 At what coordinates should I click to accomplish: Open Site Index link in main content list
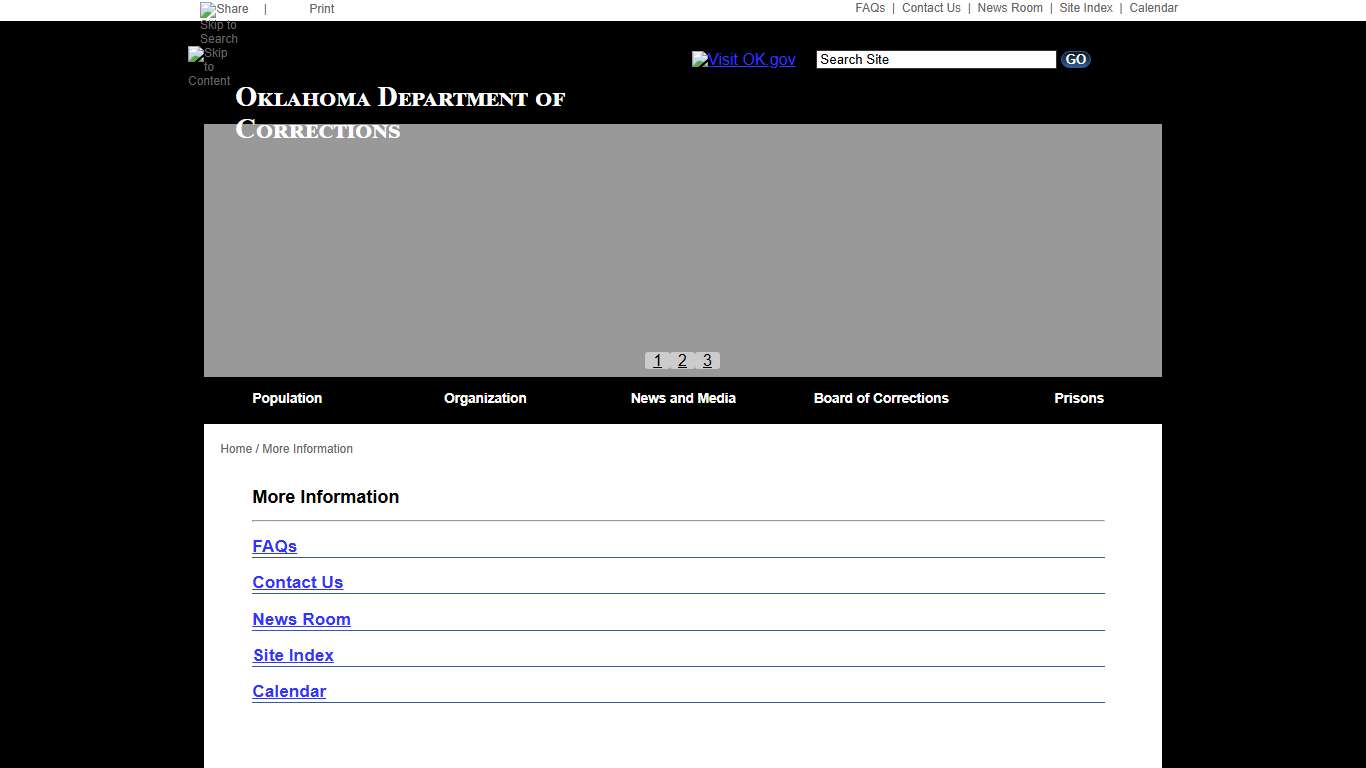tap(293, 656)
